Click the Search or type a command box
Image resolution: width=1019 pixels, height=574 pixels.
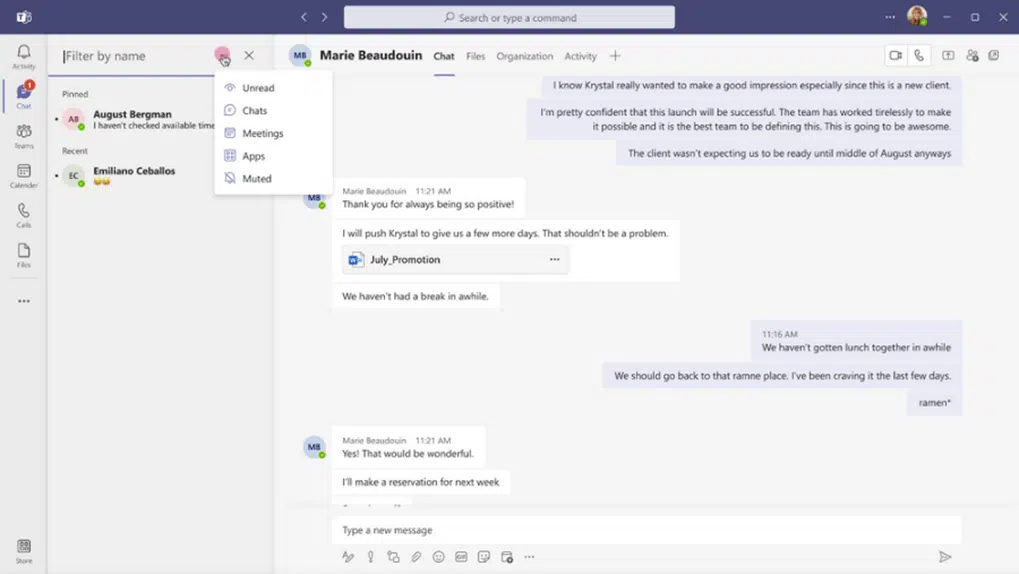[x=509, y=18]
